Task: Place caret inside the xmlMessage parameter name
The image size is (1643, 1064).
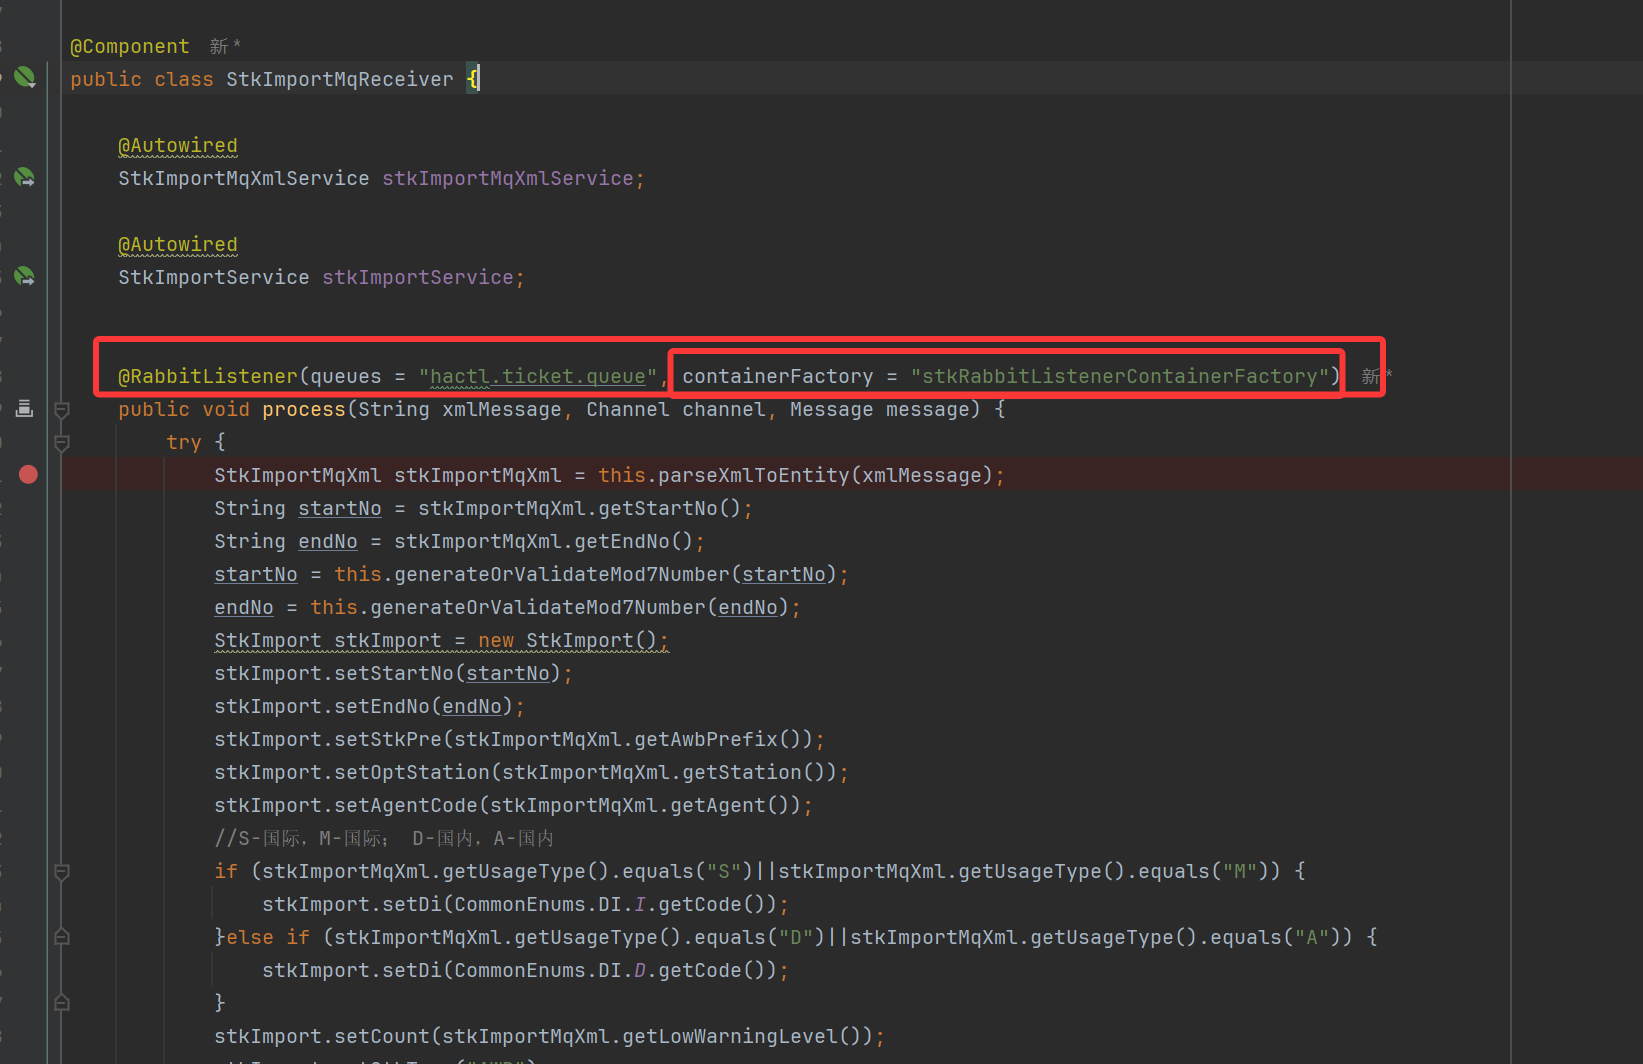Action: pos(502,409)
